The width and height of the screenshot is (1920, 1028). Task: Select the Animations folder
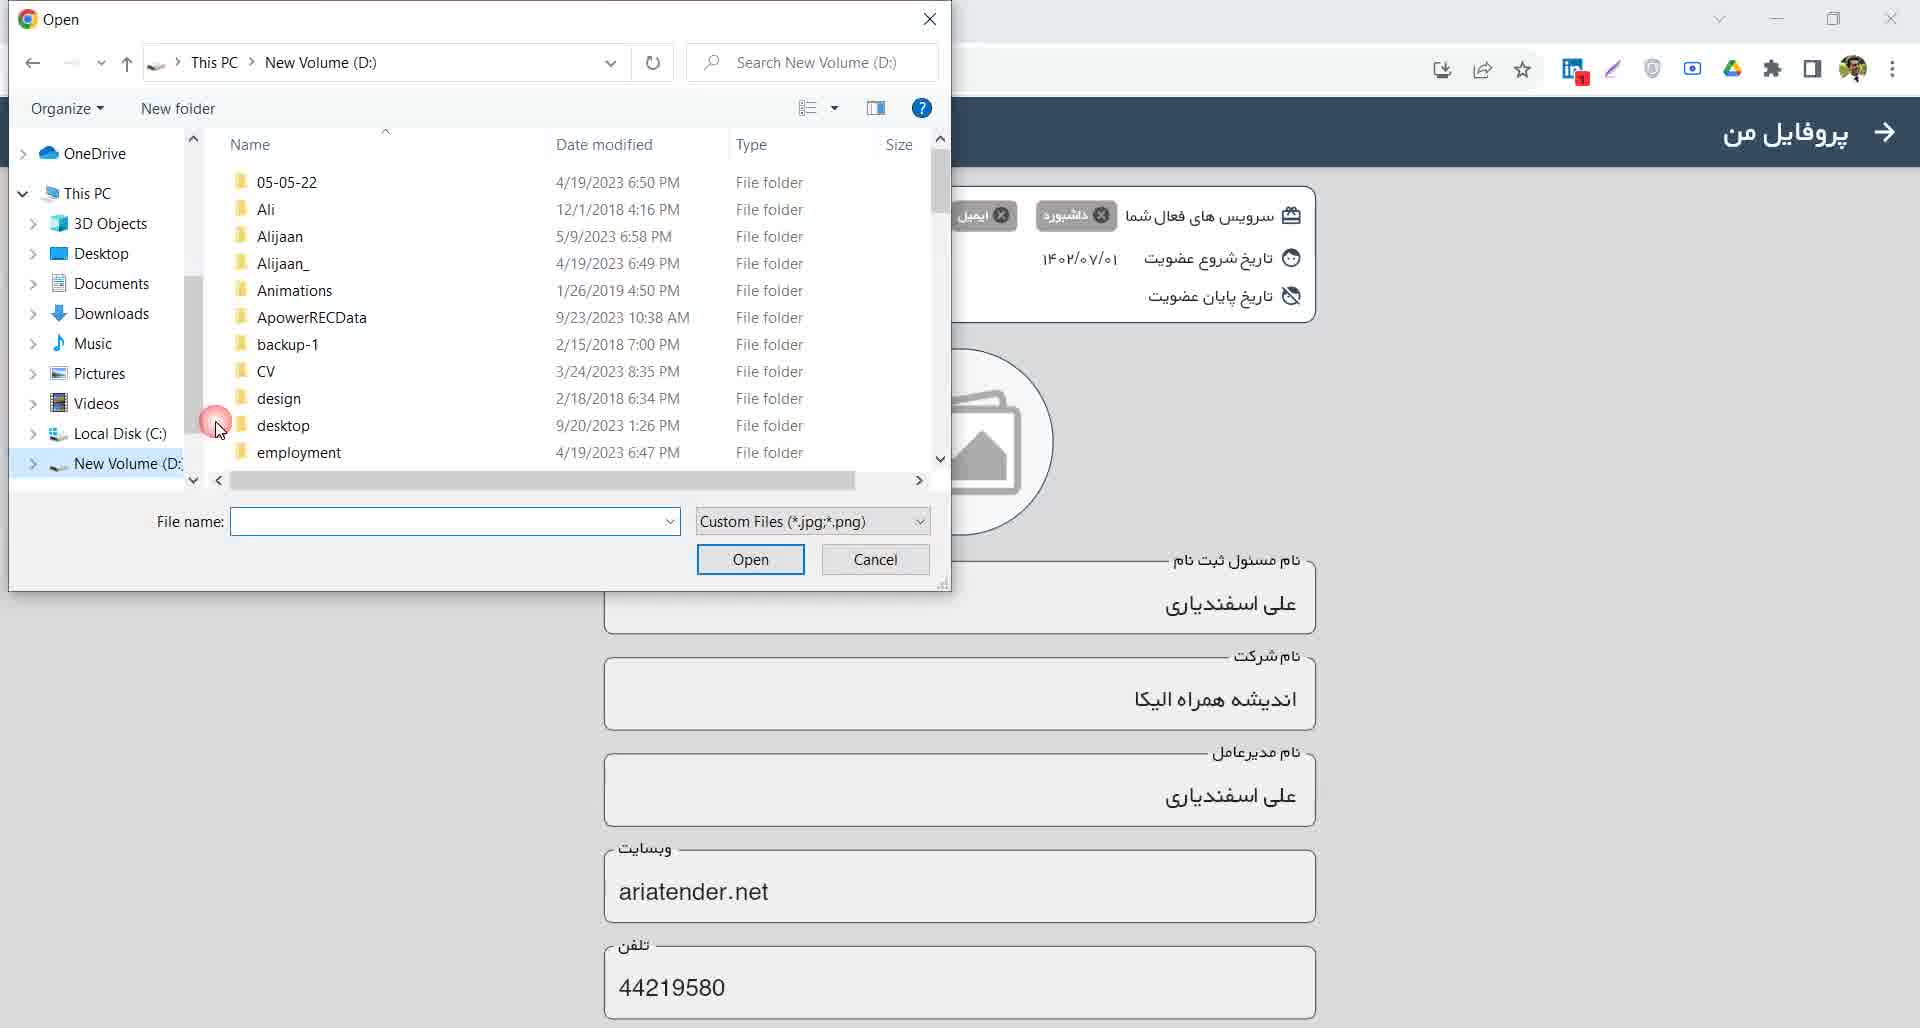(x=294, y=290)
